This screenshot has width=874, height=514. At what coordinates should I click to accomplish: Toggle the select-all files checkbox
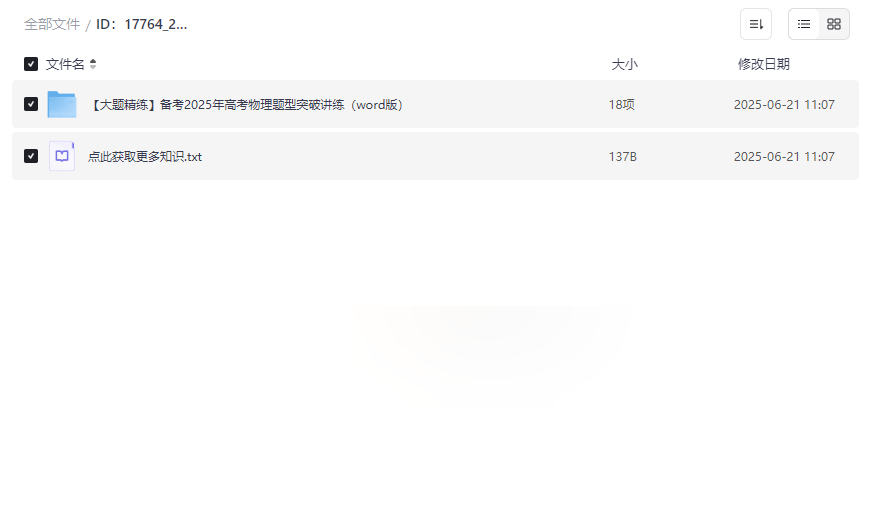click(31, 64)
